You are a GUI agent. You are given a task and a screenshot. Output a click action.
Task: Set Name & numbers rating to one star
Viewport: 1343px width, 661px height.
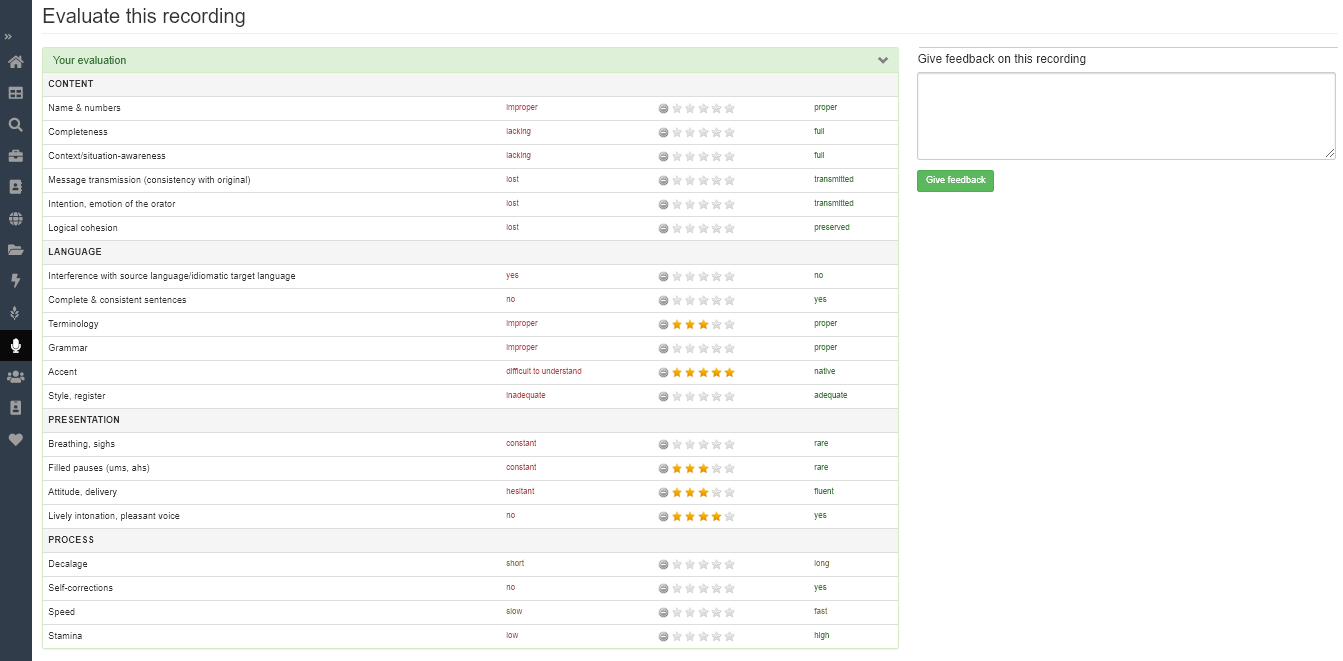(x=677, y=109)
